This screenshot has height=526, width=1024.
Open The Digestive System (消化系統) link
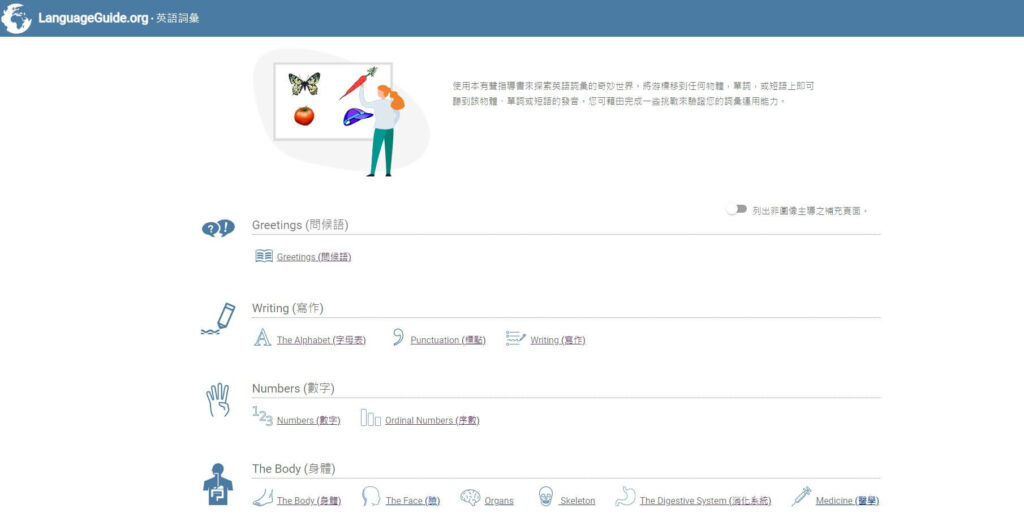pyautogui.click(x=705, y=501)
